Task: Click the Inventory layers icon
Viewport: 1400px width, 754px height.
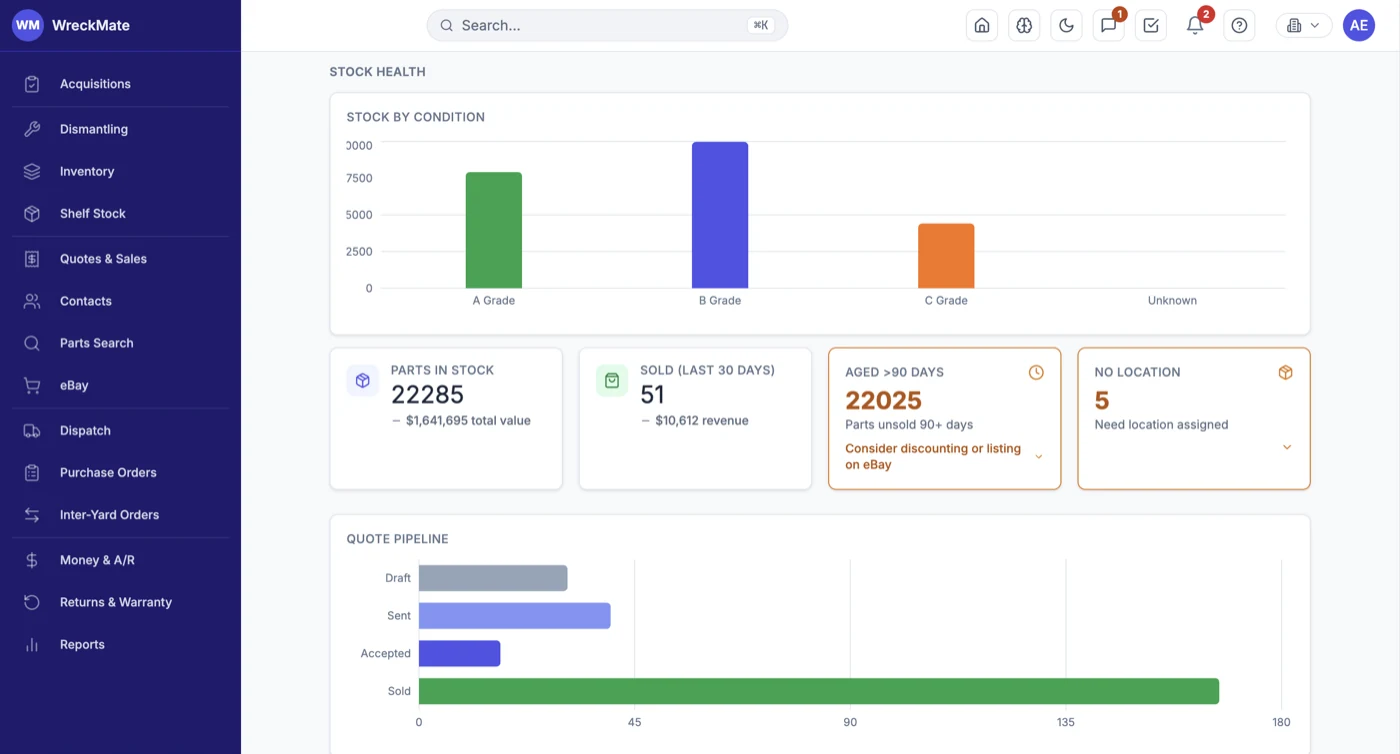Action: click(32, 171)
